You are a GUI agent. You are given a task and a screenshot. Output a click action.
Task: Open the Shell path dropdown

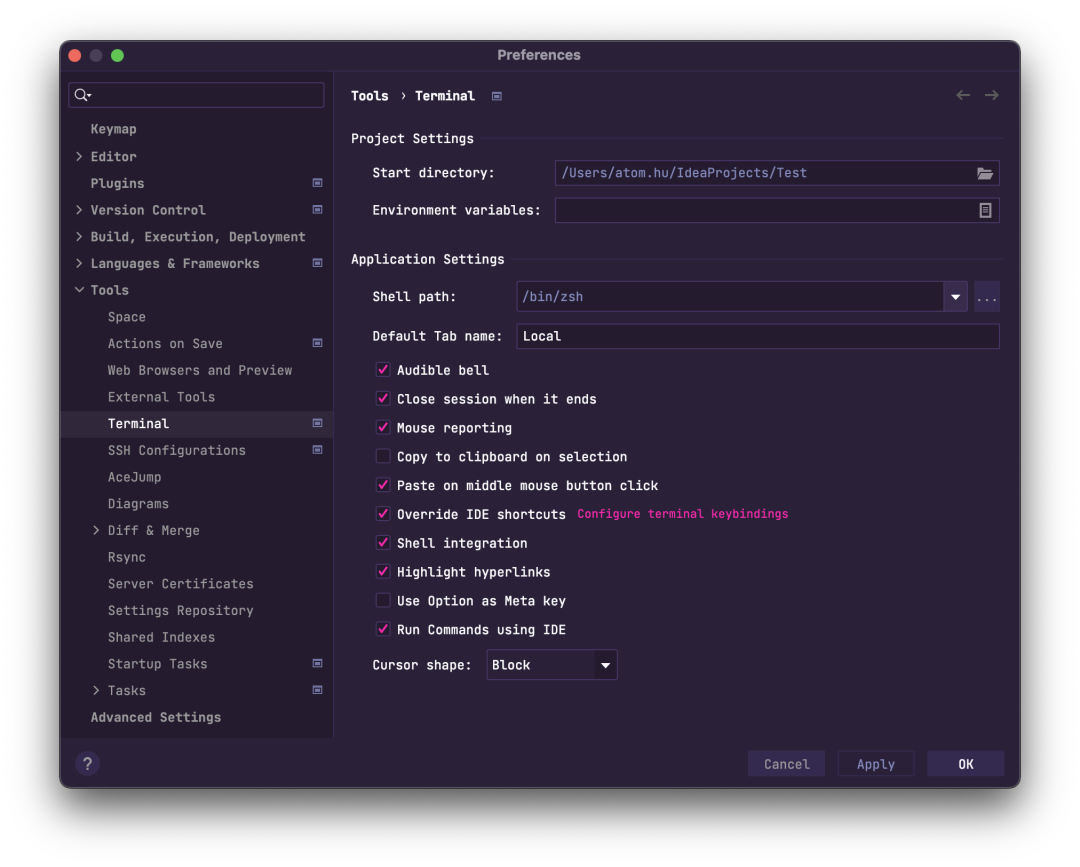tap(955, 296)
